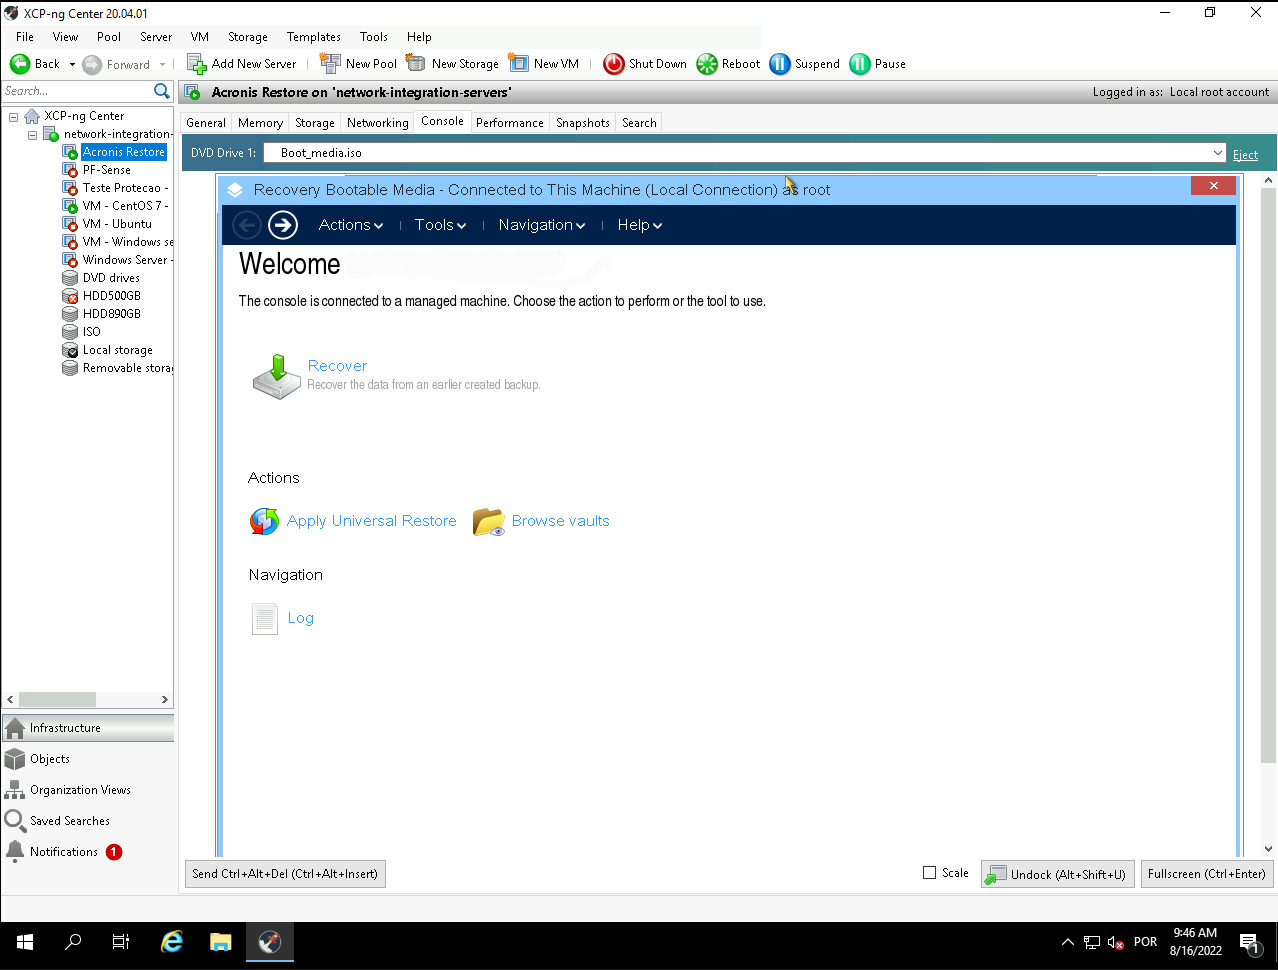Click Send Ctrl+Alt+Del button
This screenshot has width=1278, height=970.
coord(285,874)
